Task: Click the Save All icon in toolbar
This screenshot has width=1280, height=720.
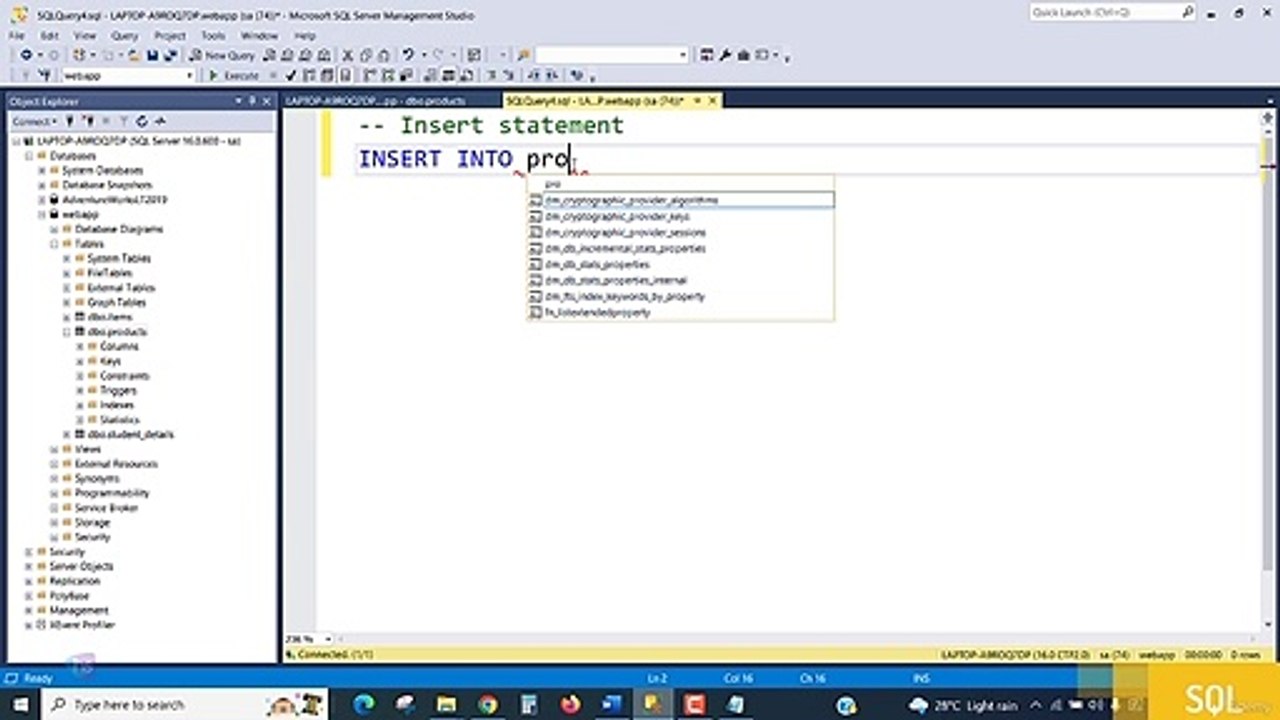Action: [170, 55]
